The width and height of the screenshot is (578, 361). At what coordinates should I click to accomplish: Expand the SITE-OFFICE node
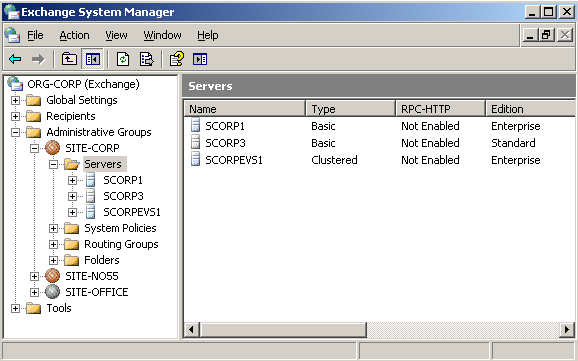tap(34, 292)
